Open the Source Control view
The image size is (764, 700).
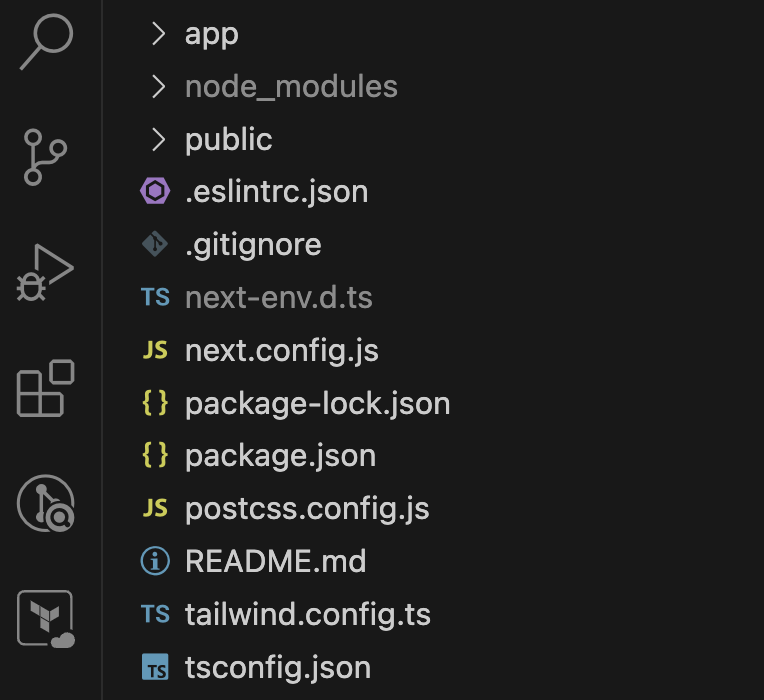click(45, 157)
